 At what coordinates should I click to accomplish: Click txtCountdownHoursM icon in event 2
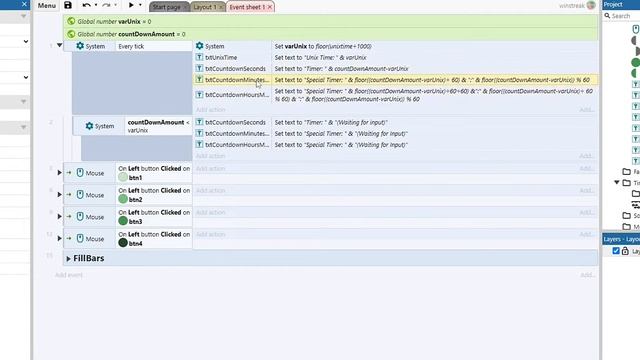(x=199, y=144)
